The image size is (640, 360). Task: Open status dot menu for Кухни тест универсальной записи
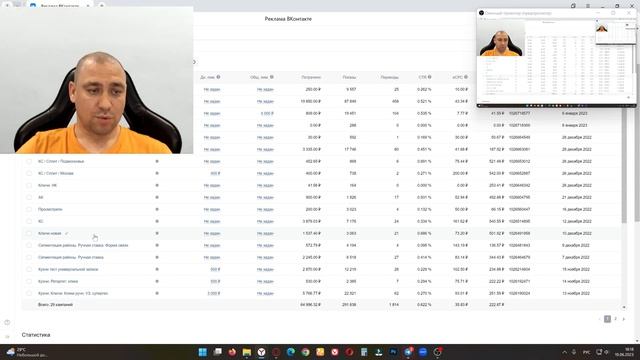pyautogui.click(x=157, y=269)
